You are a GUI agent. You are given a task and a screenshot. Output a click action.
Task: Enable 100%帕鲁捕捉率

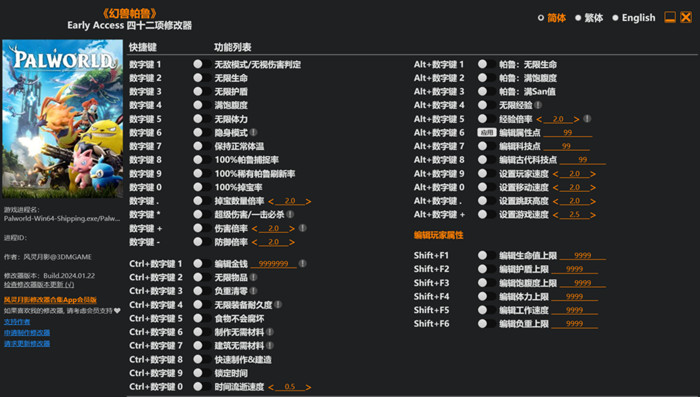coord(202,160)
